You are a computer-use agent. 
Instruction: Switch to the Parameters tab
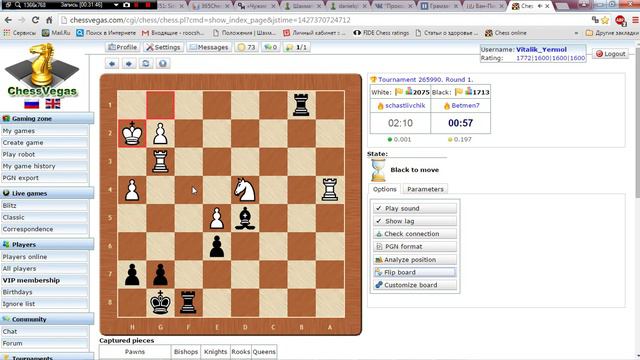click(x=425, y=189)
